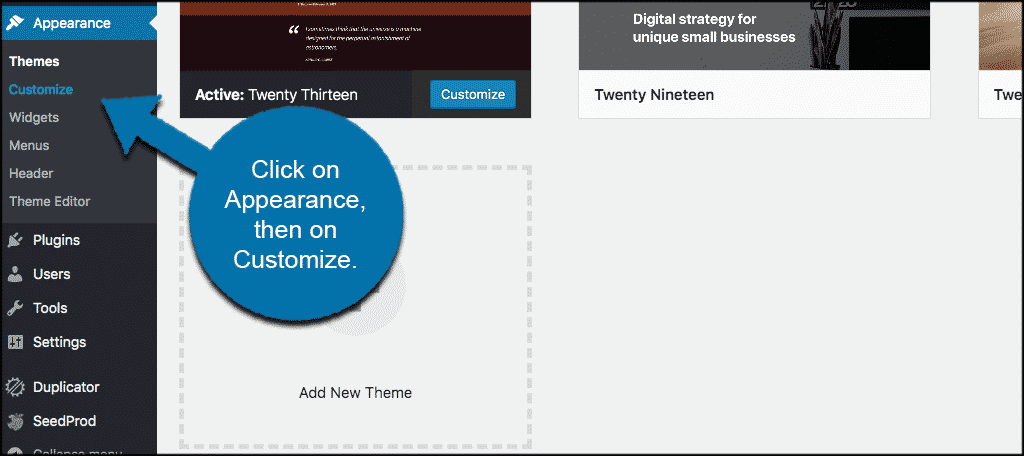Open the Appearance menu
The height and width of the screenshot is (456, 1024).
78,23
